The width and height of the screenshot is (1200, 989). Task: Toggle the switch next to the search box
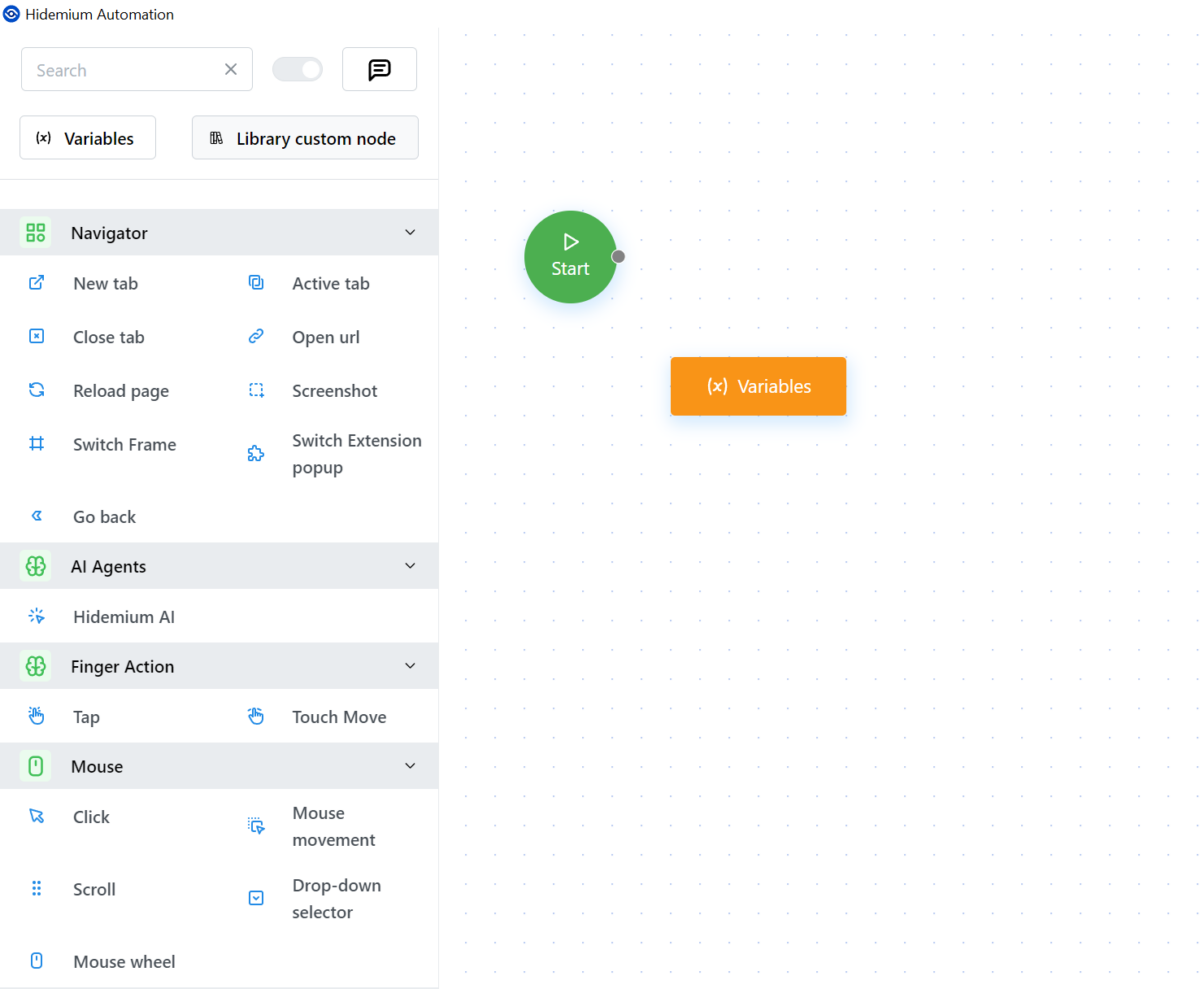pyautogui.click(x=298, y=70)
